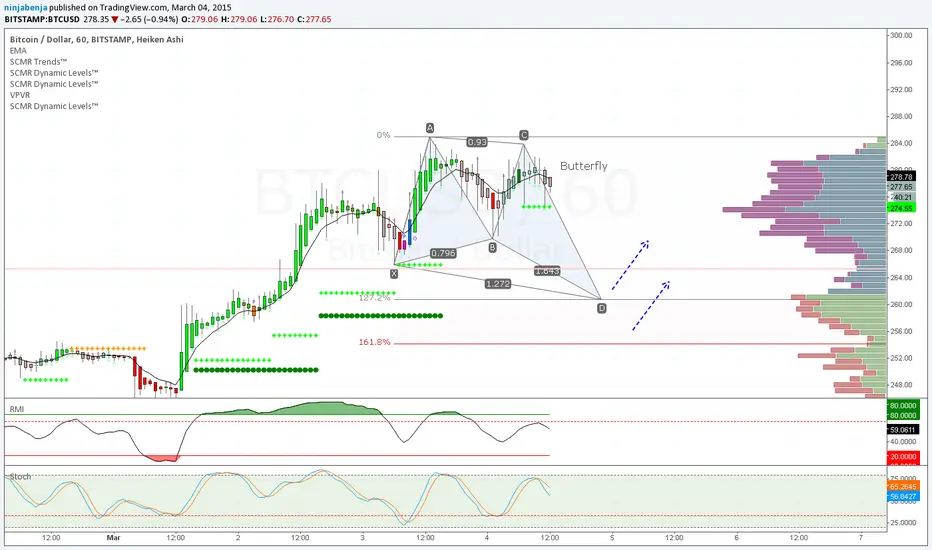This screenshot has width=932, height=550.
Task: Click the C:277.65 close price value
Action: coord(314,19)
